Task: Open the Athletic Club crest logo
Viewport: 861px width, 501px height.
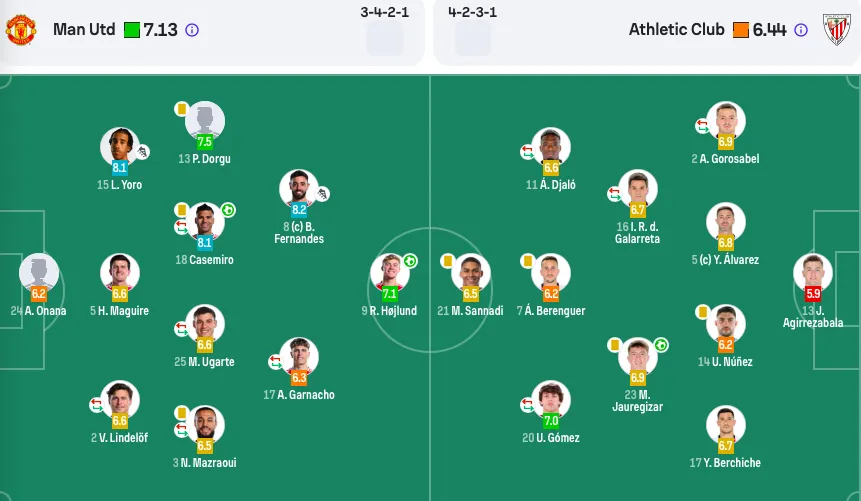Action: pos(836,30)
